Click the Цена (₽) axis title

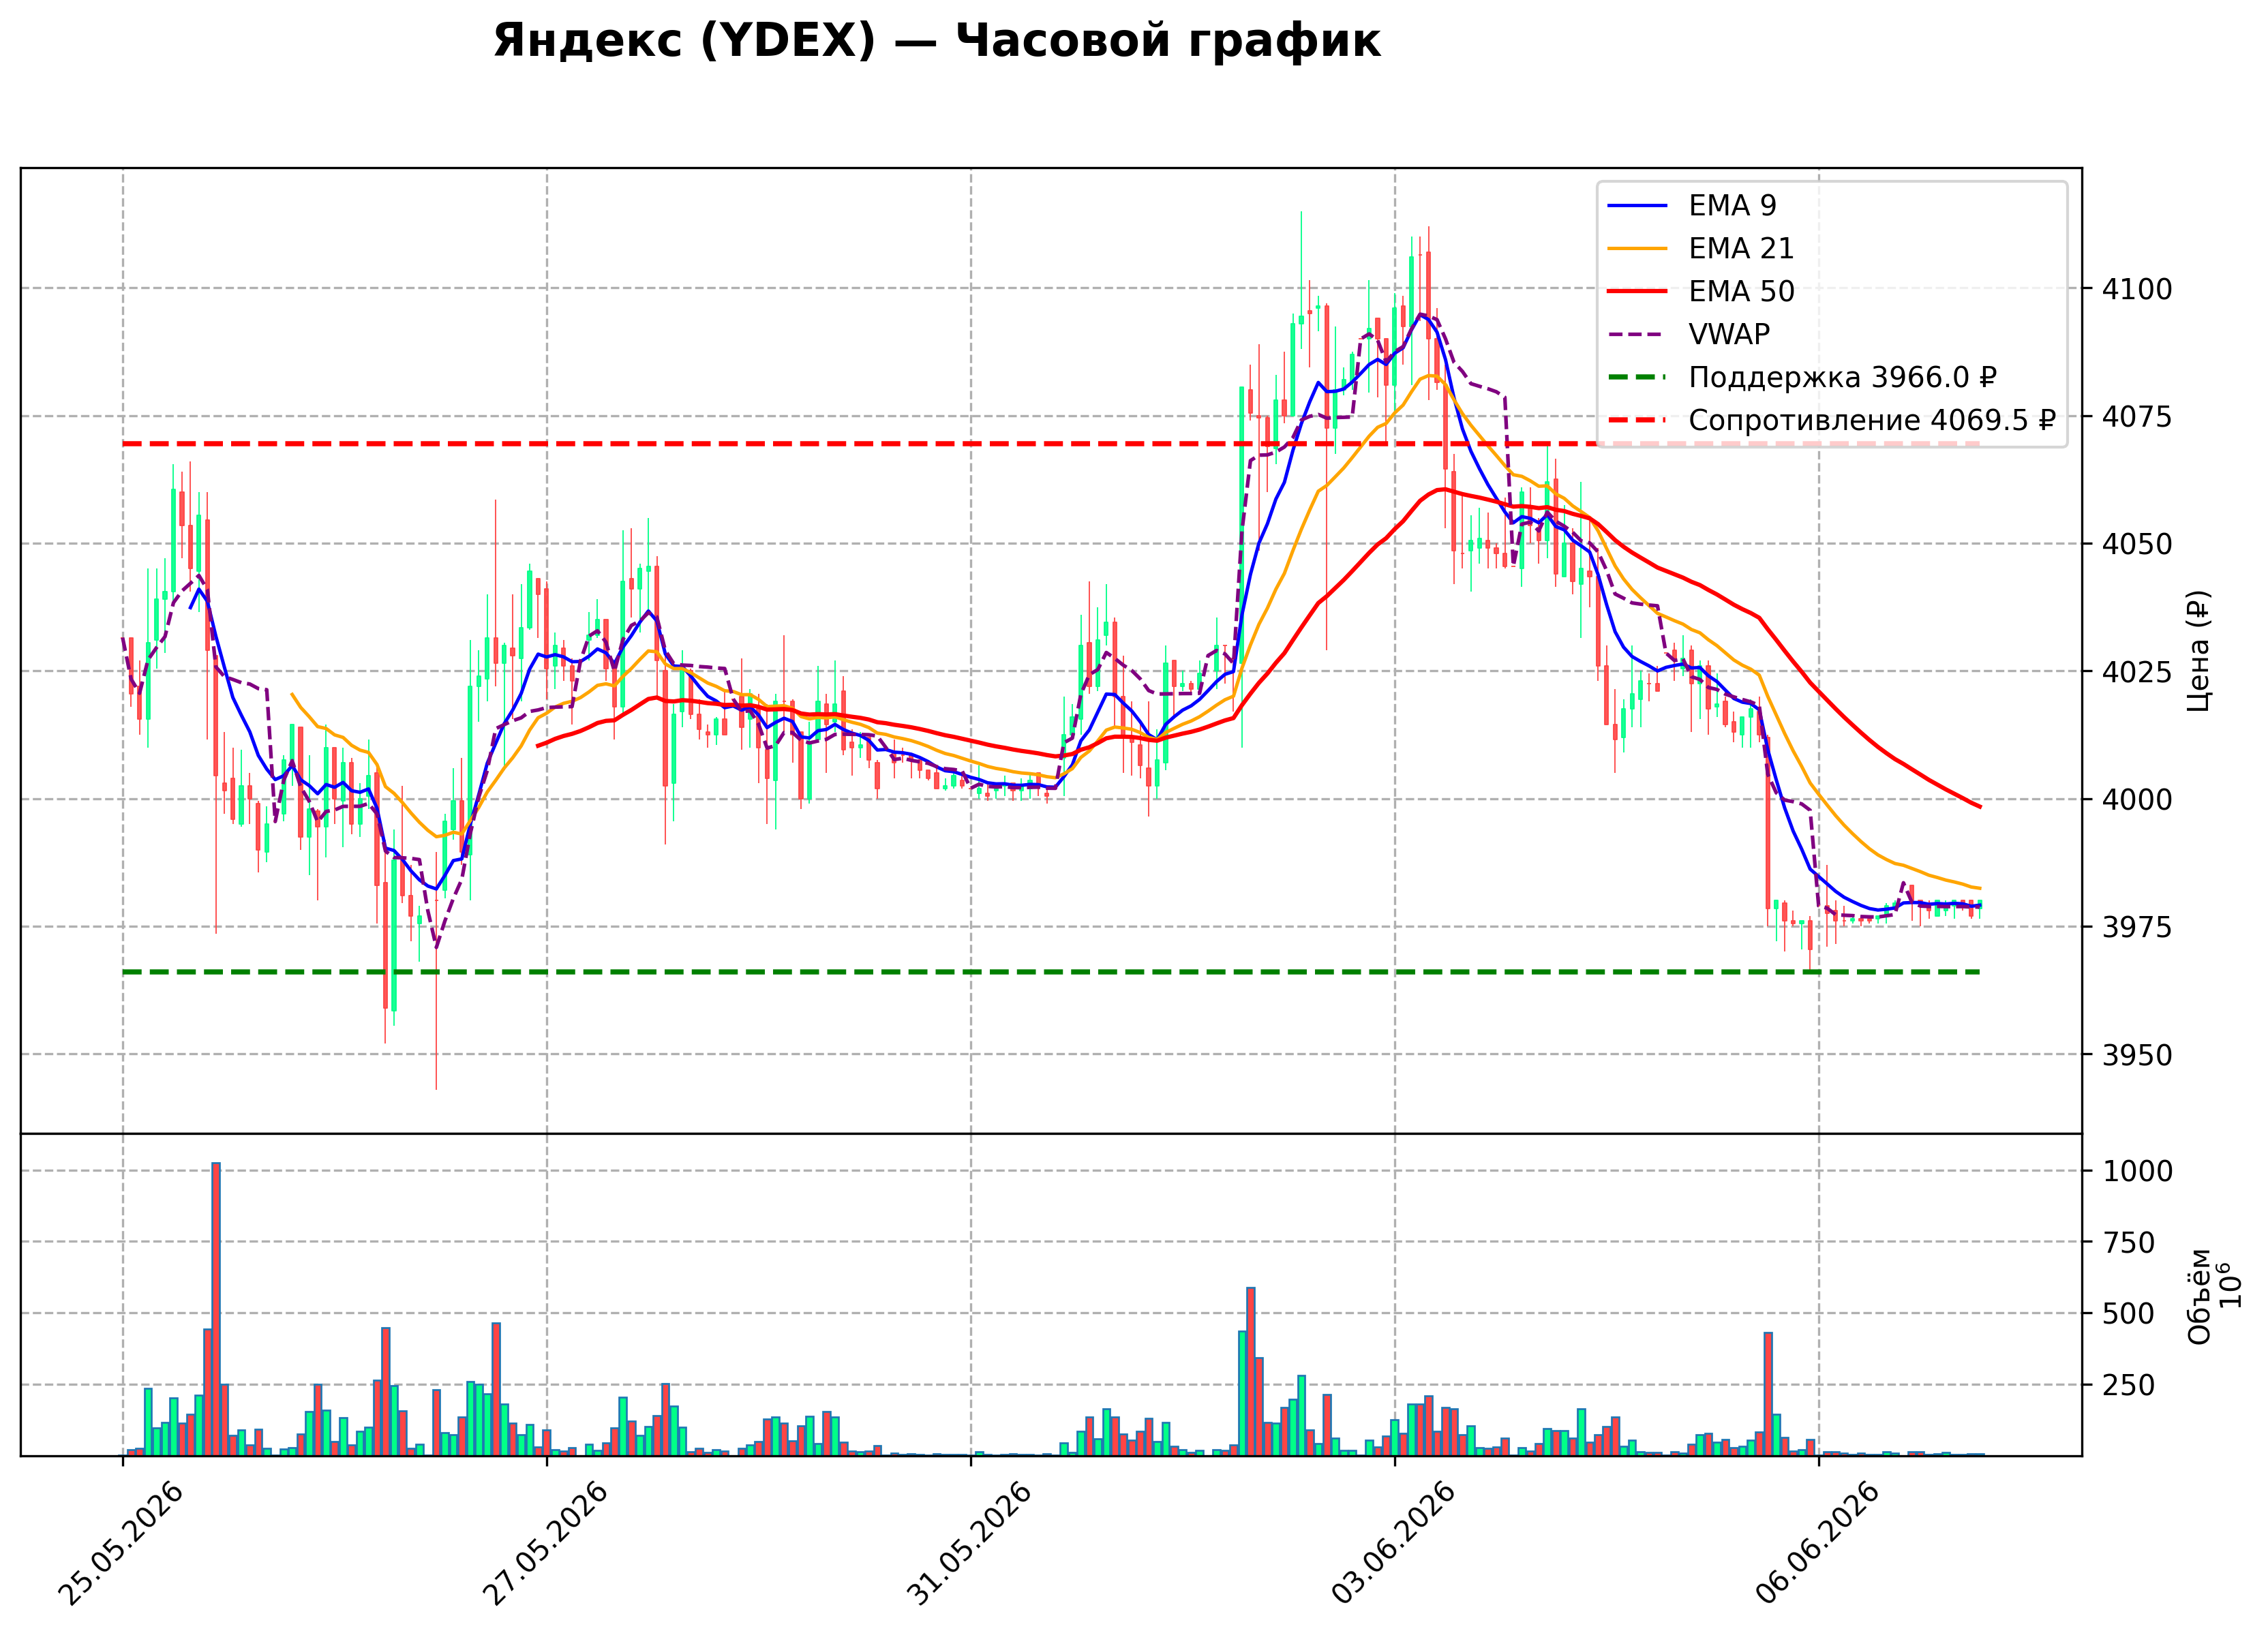tap(2199, 651)
